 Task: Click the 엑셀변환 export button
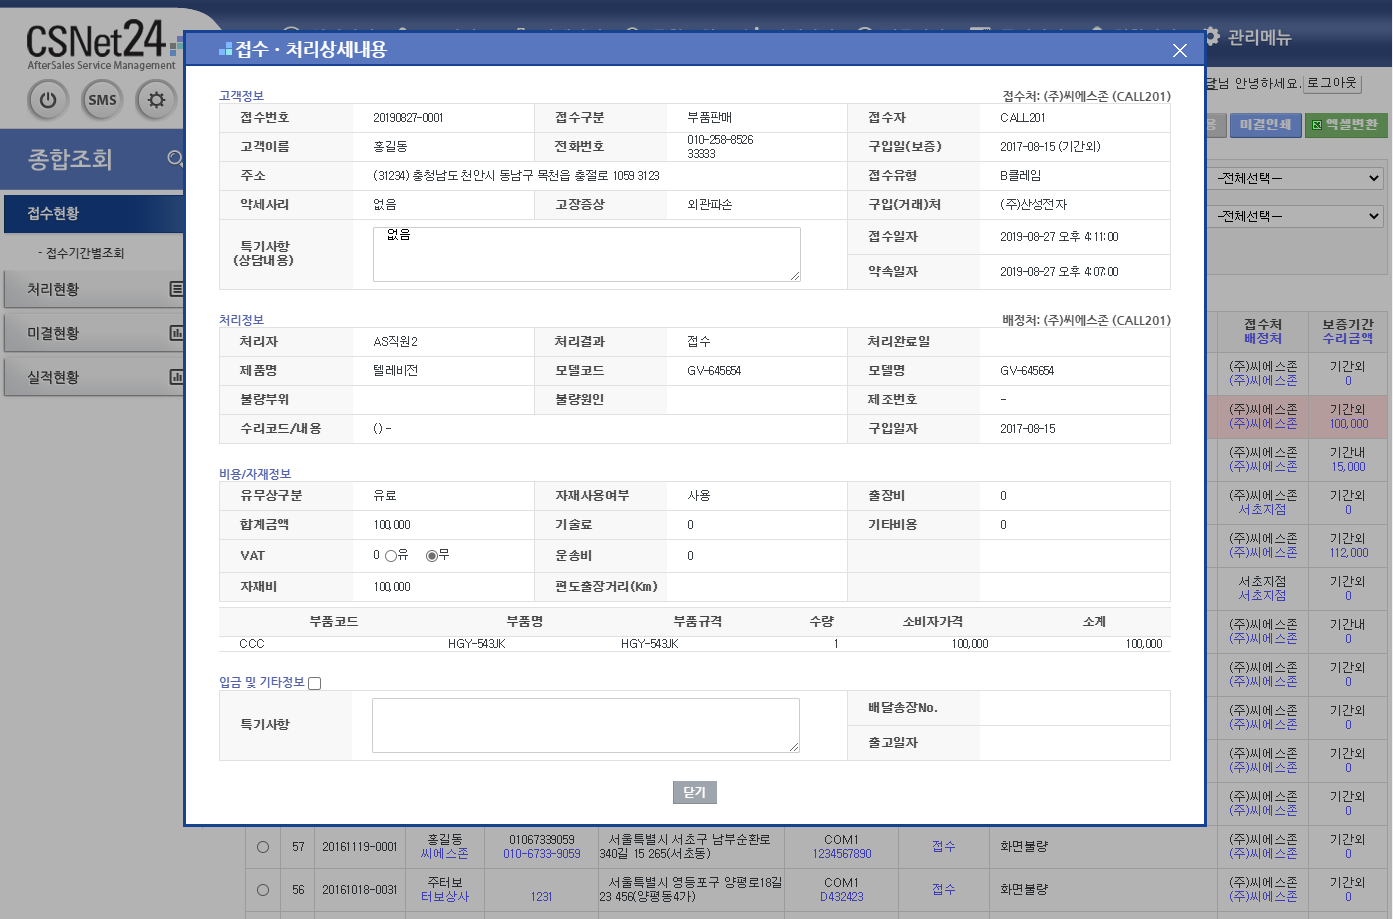click(x=1345, y=125)
